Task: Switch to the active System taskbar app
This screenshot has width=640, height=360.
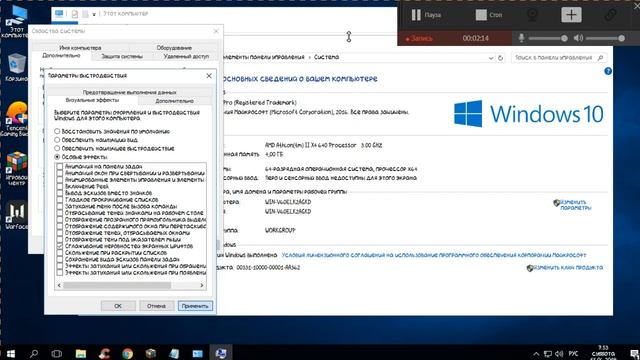Action: click(221, 353)
